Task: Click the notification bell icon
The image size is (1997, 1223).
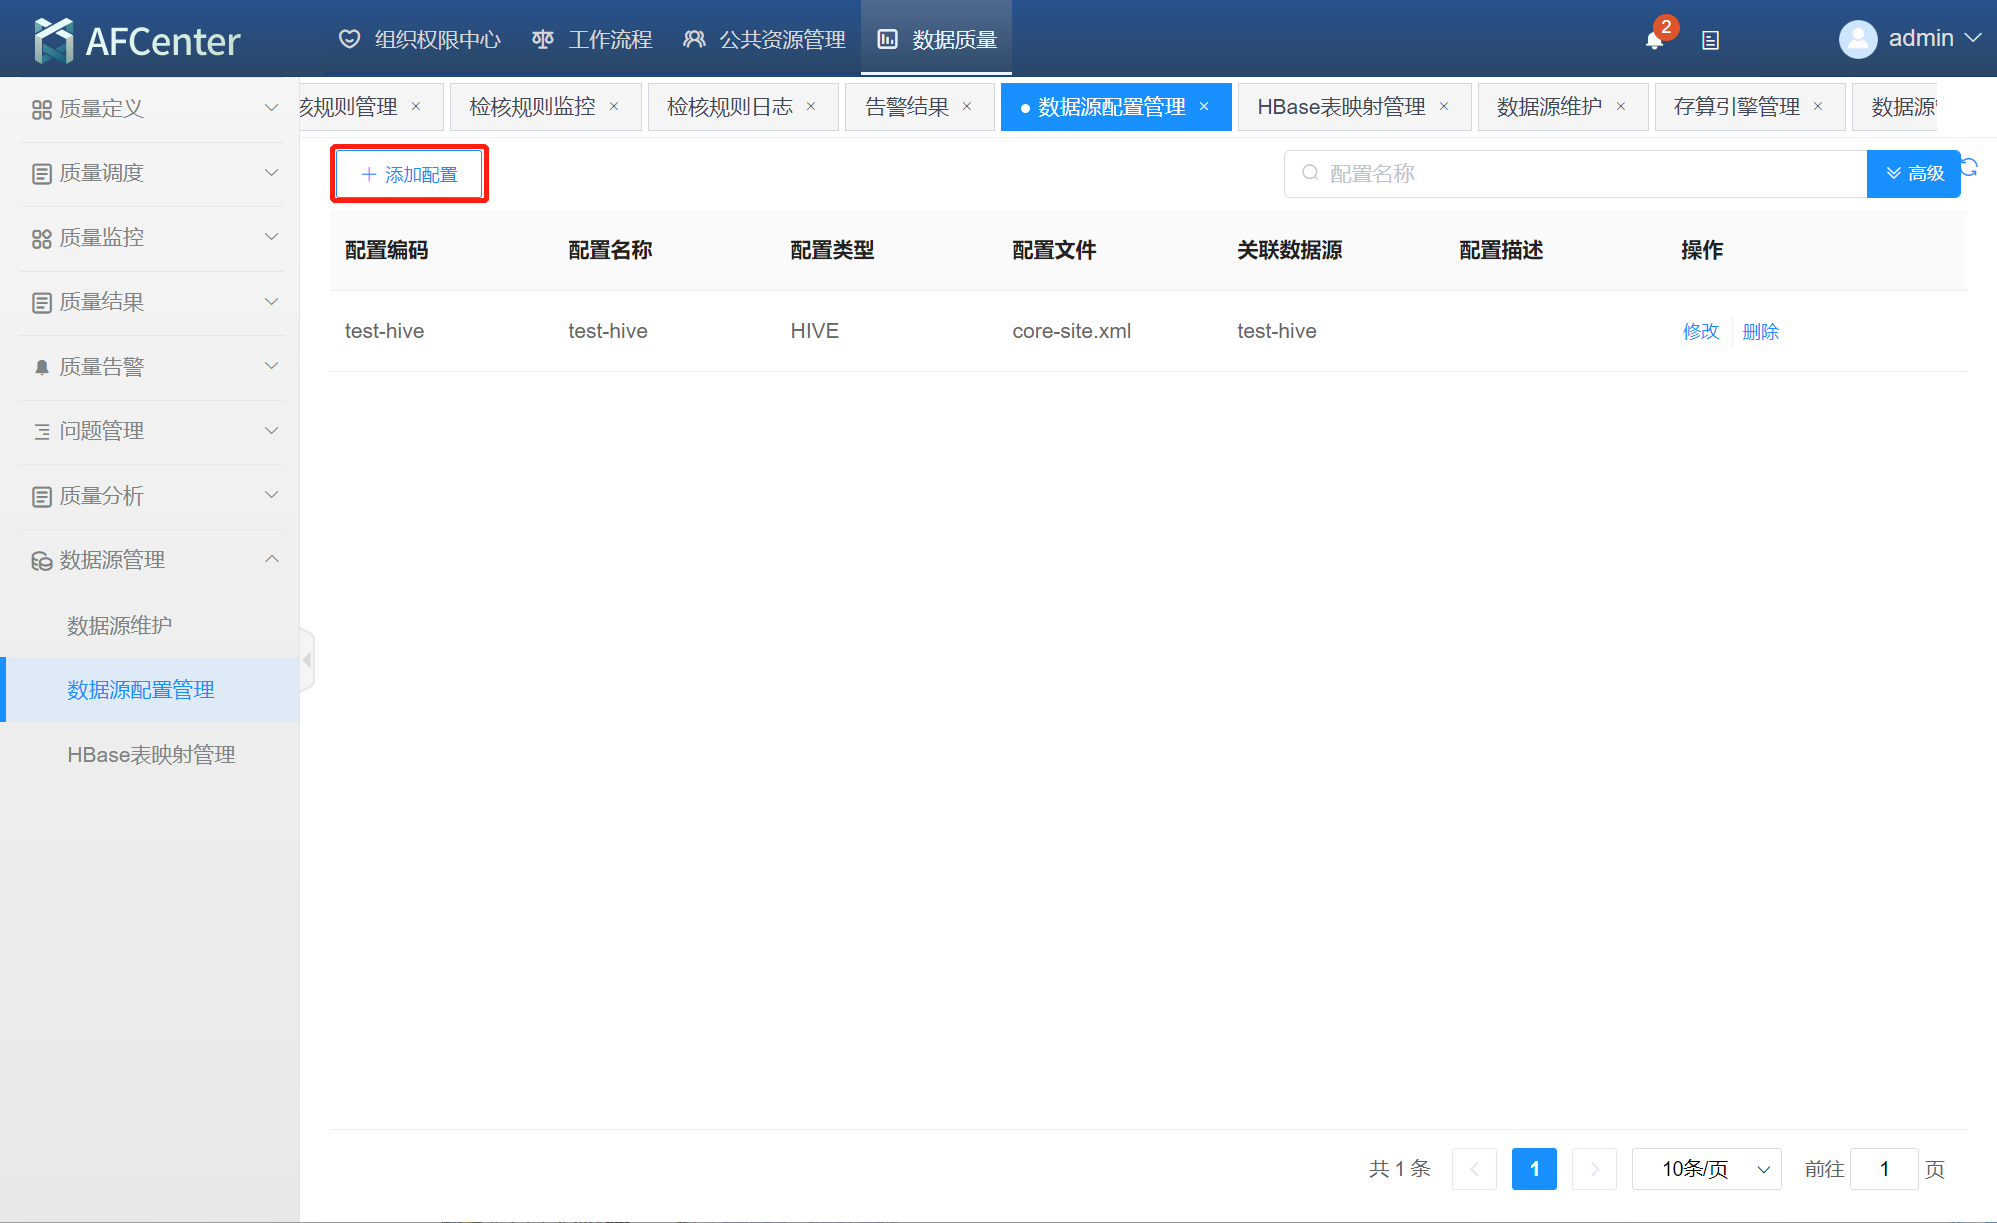Action: pos(1654,41)
